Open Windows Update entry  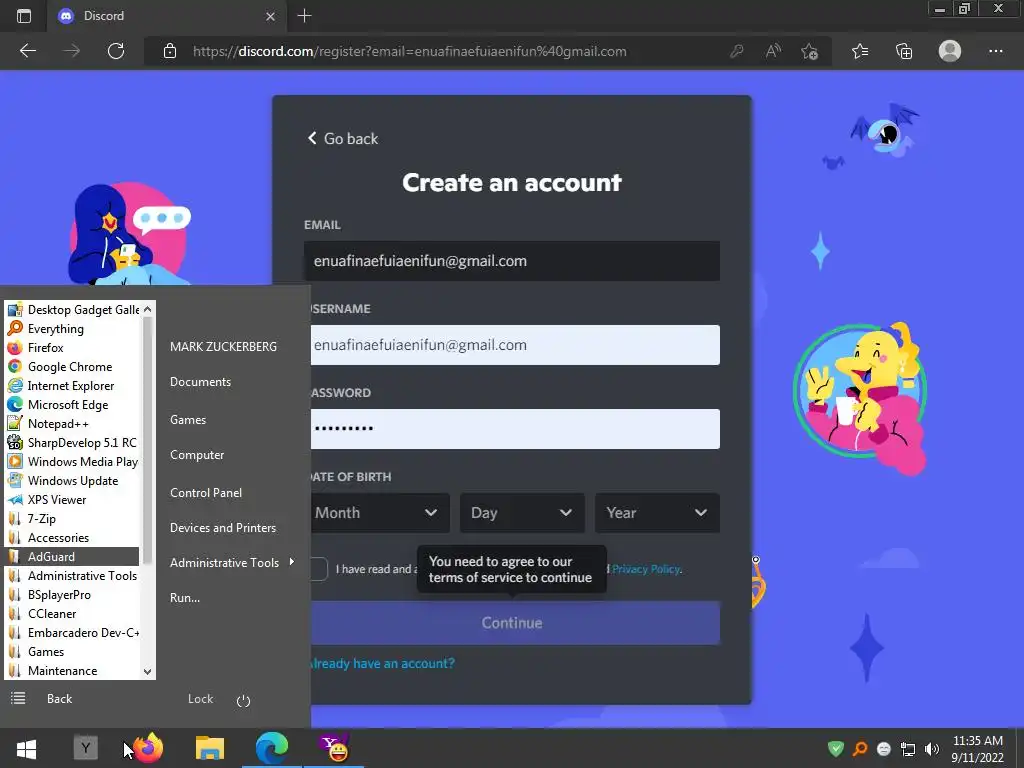pos(72,480)
